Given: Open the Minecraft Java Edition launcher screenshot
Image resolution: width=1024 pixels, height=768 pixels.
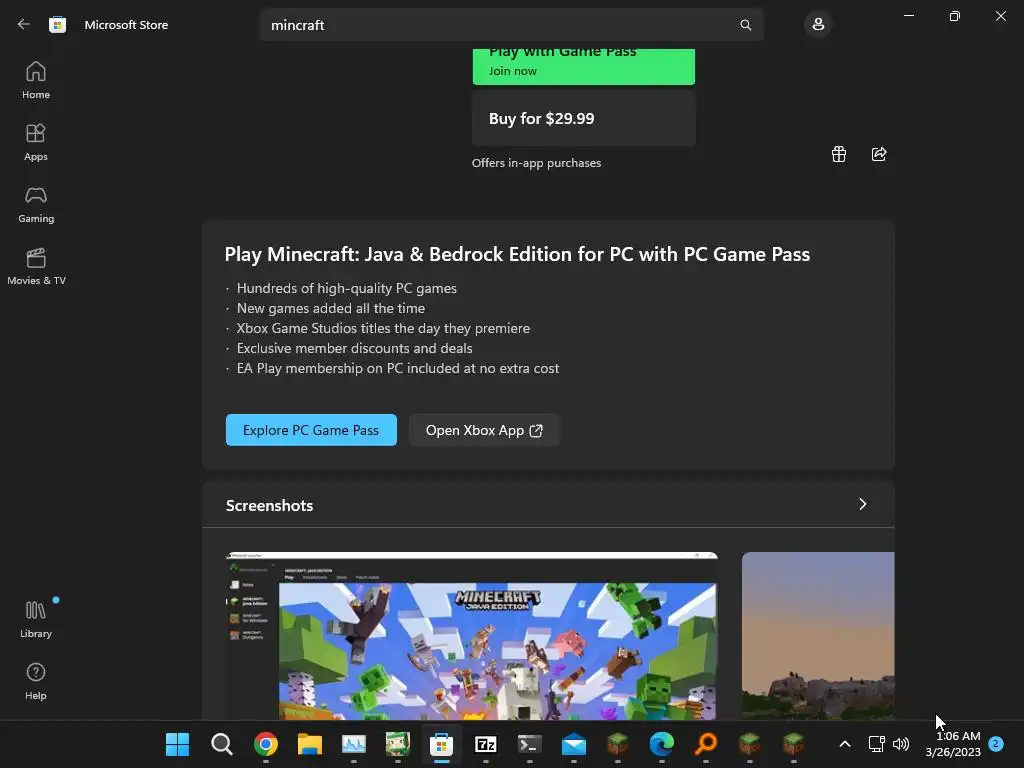Looking at the screenshot, I should pos(472,636).
